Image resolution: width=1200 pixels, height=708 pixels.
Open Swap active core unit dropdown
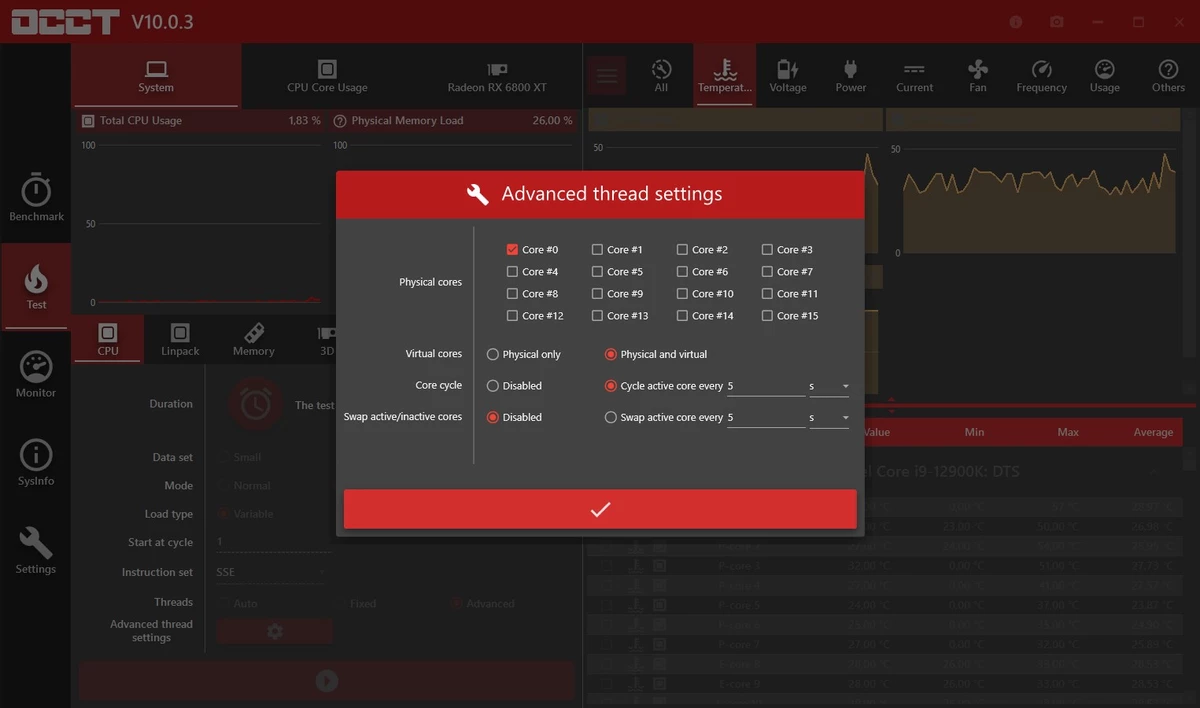point(829,417)
